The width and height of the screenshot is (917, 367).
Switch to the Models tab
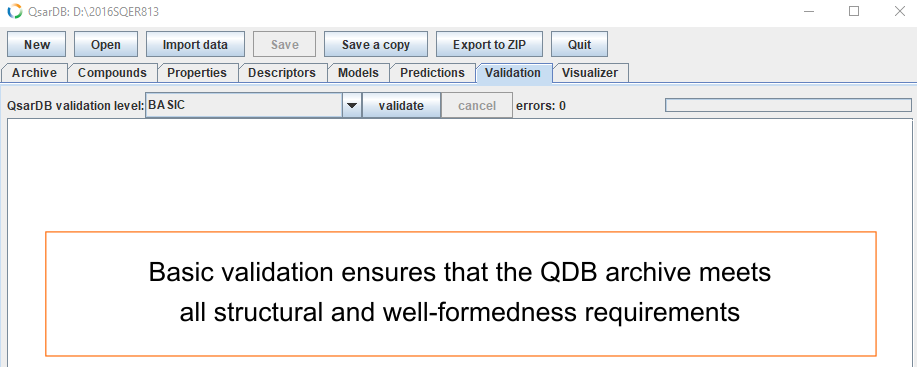coord(358,73)
